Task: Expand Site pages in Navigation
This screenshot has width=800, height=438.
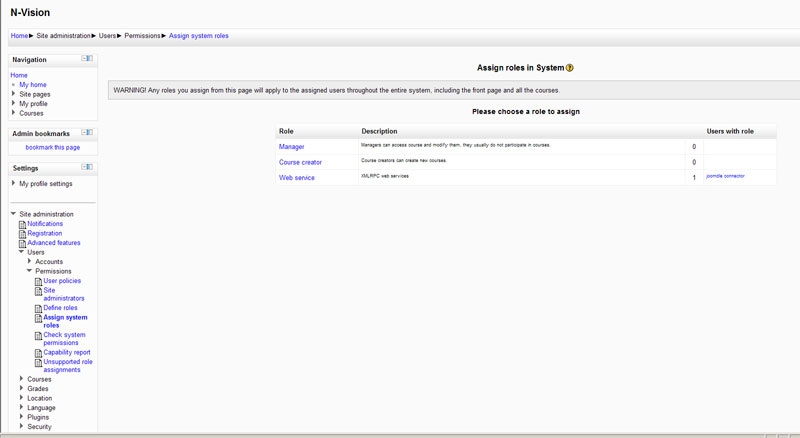Action: pyautogui.click(x=14, y=94)
